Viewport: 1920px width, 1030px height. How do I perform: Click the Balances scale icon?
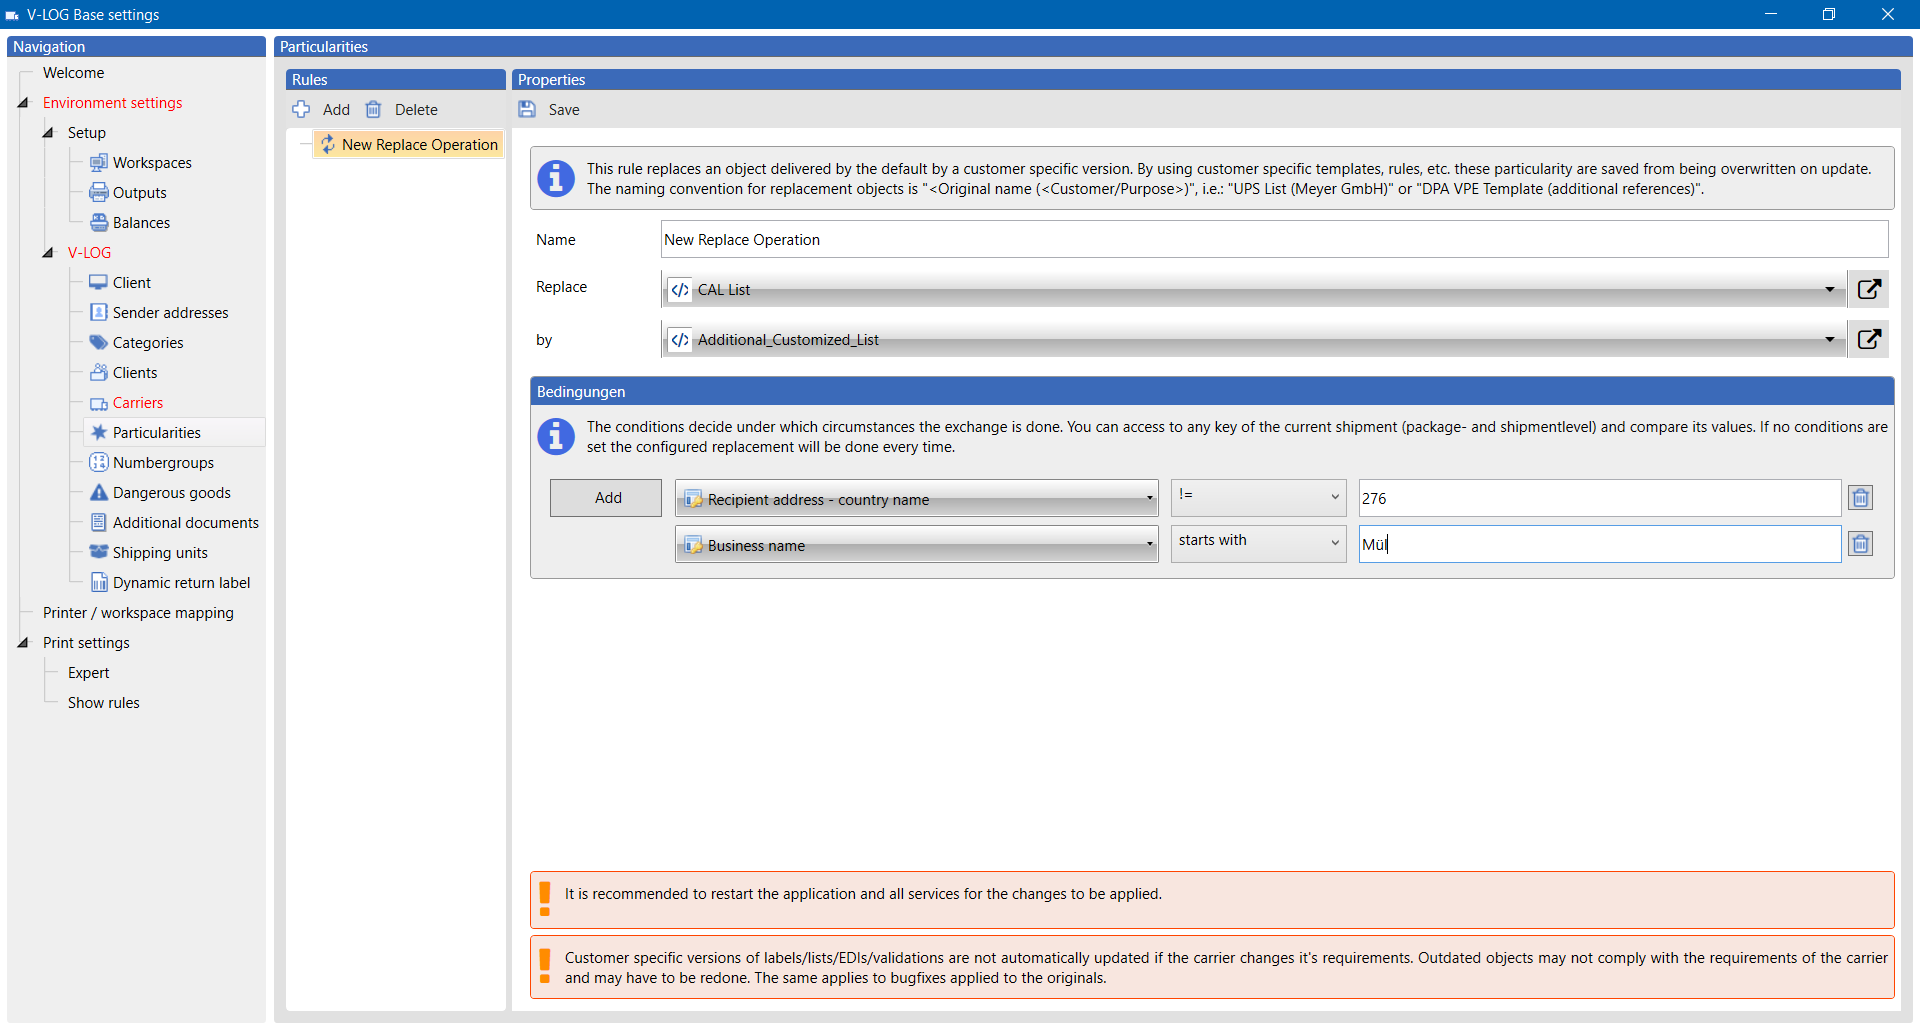(x=99, y=222)
